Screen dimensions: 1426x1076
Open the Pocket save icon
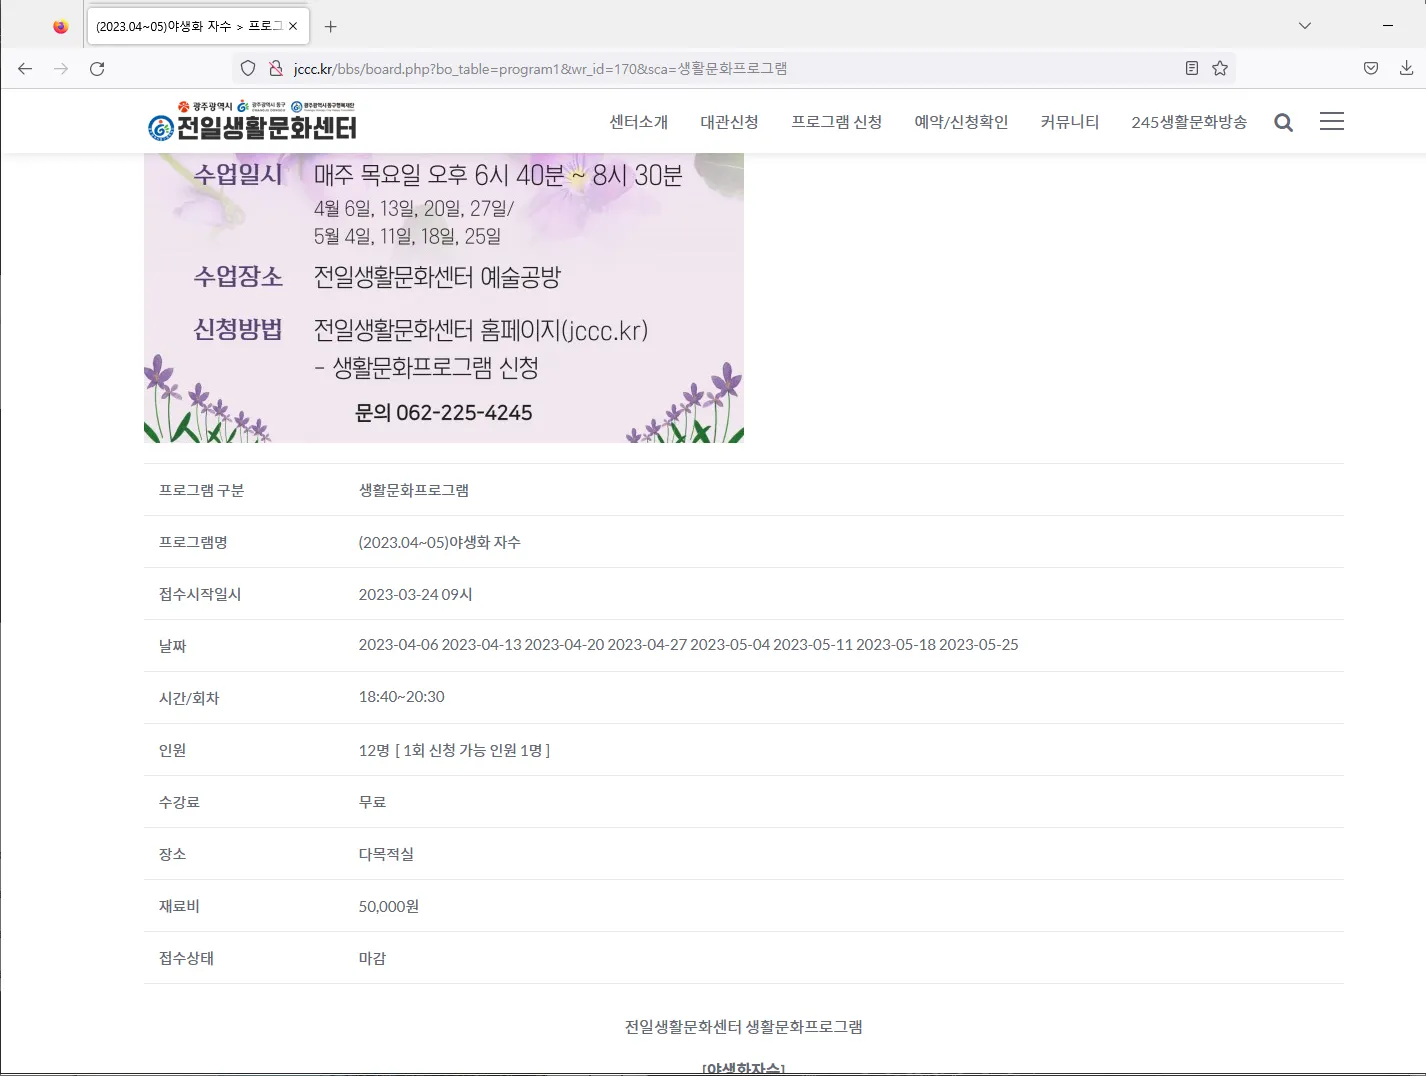point(1371,68)
